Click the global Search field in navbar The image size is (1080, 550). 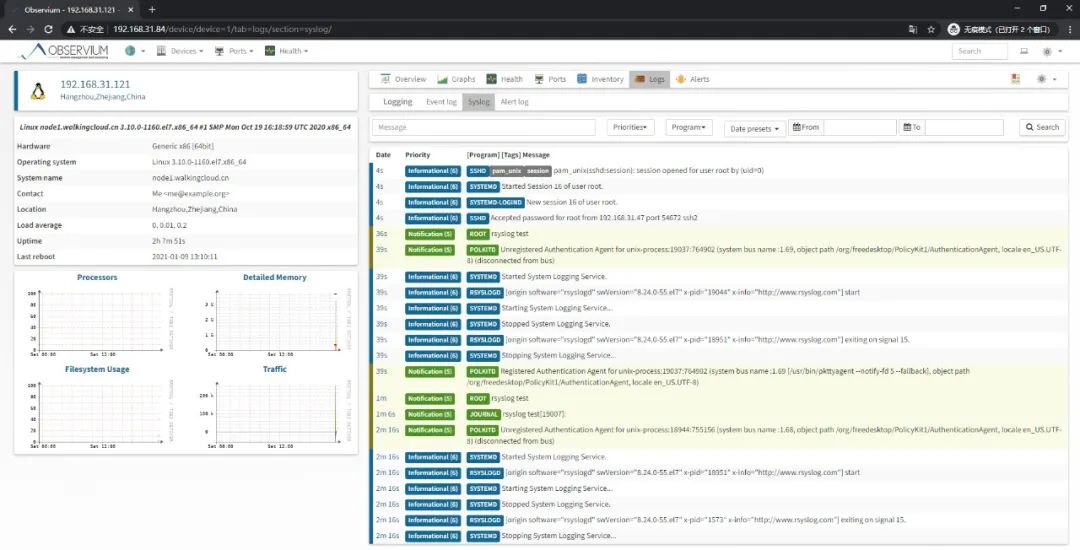980,51
